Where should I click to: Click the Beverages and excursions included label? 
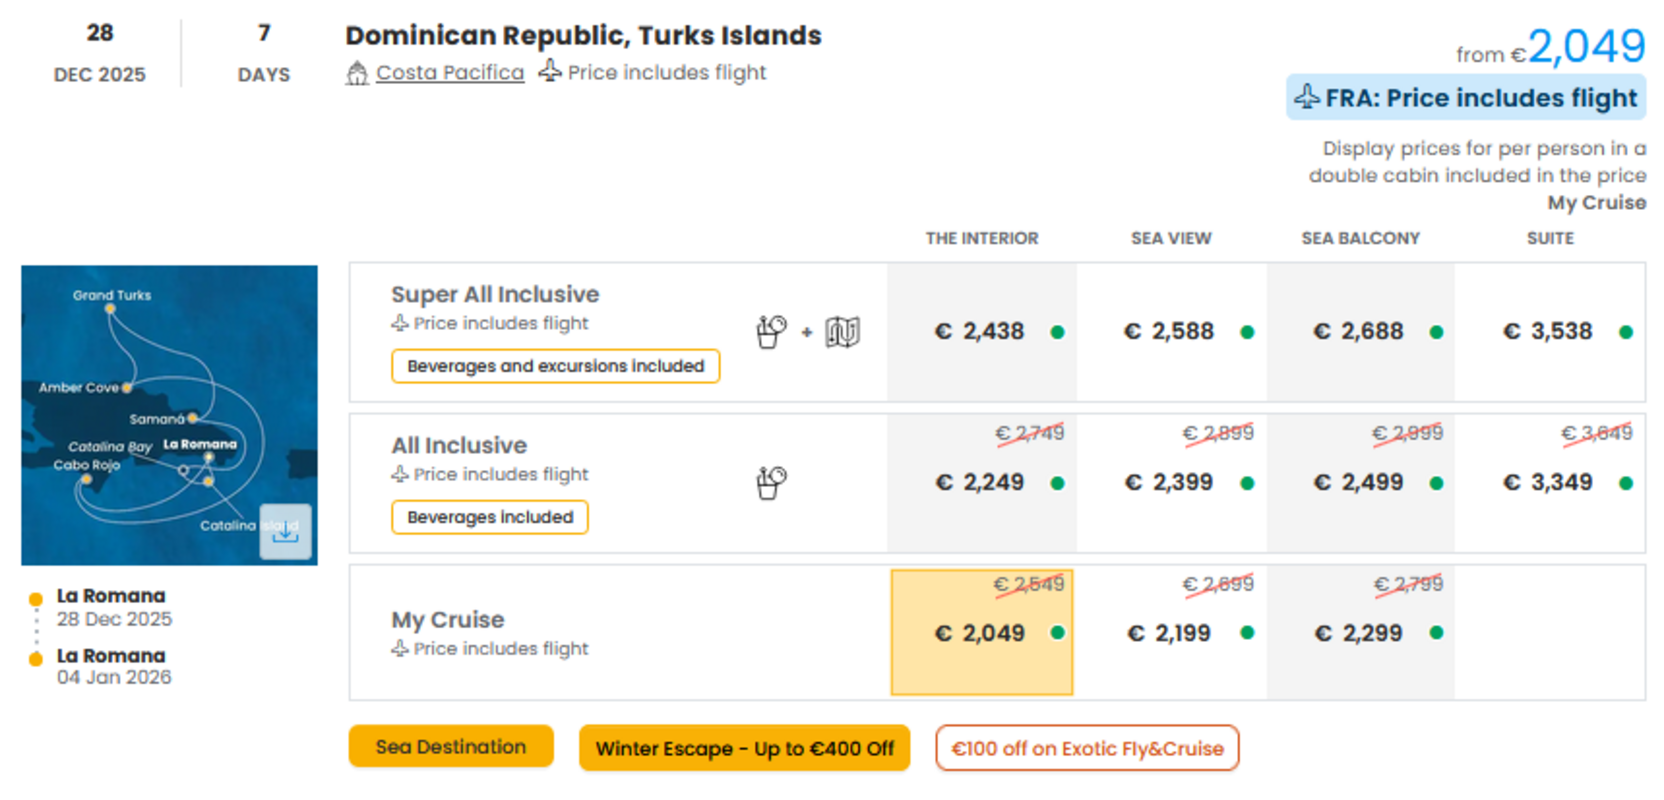pyautogui.click(x=556, y=366)
